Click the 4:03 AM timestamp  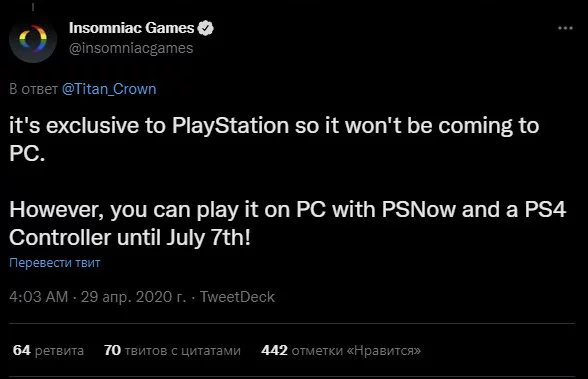39,297
